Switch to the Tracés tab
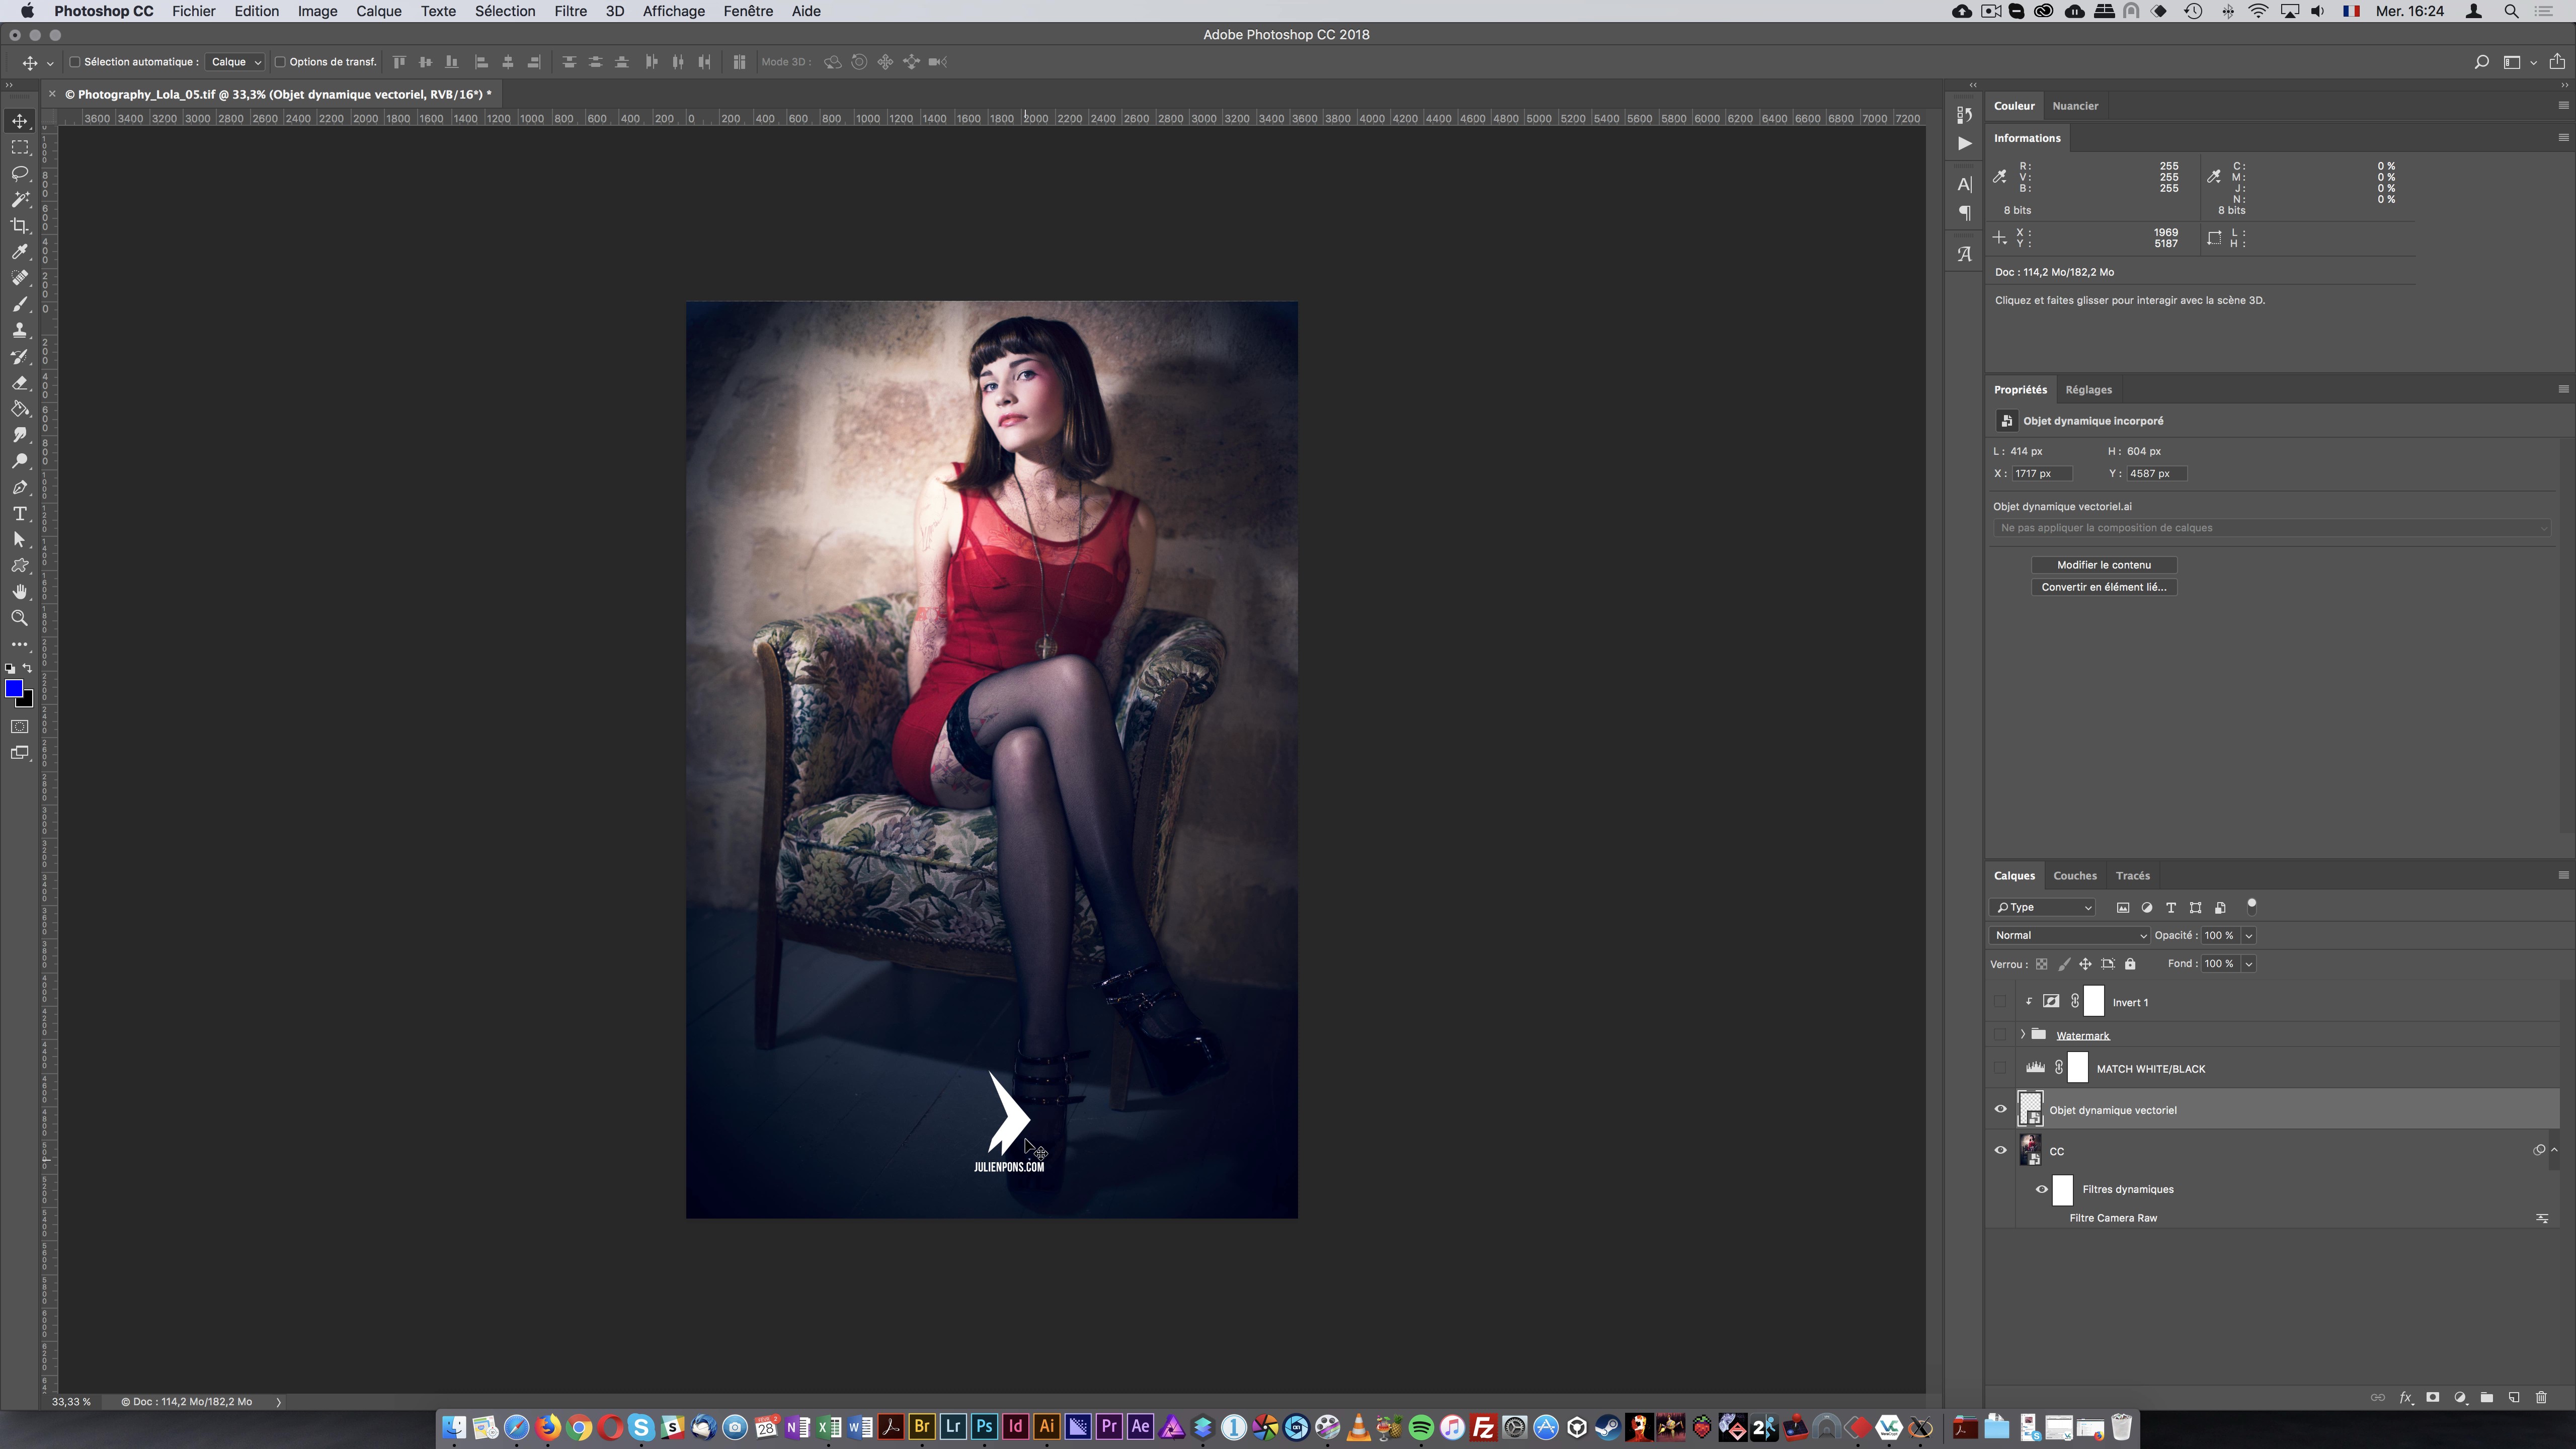 pos(2132,874)
